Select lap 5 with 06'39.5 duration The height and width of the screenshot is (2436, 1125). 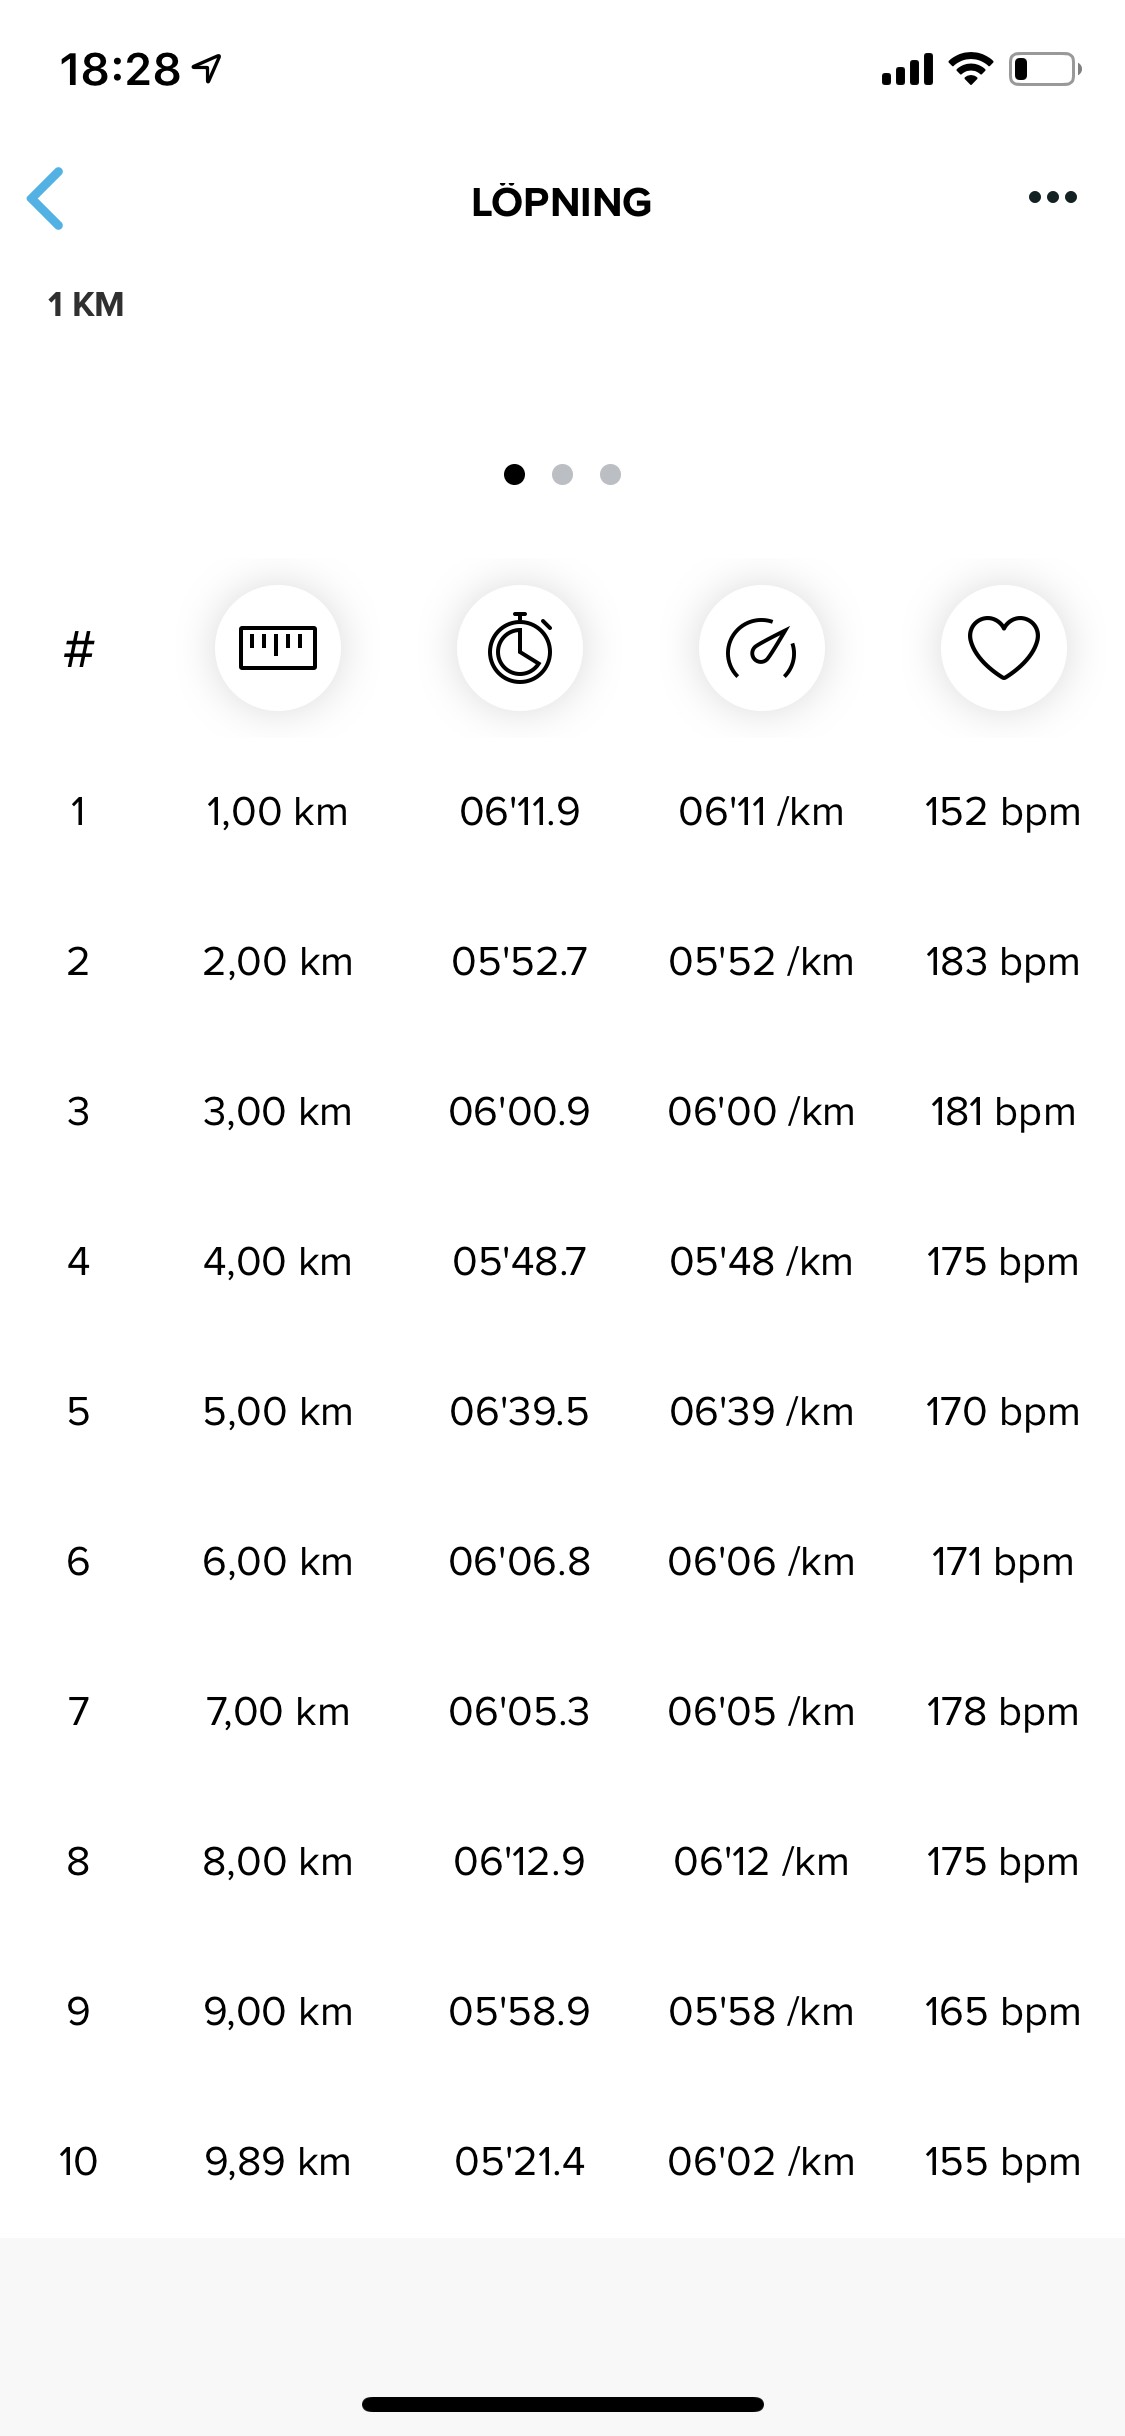click(x=519, y=1411)
